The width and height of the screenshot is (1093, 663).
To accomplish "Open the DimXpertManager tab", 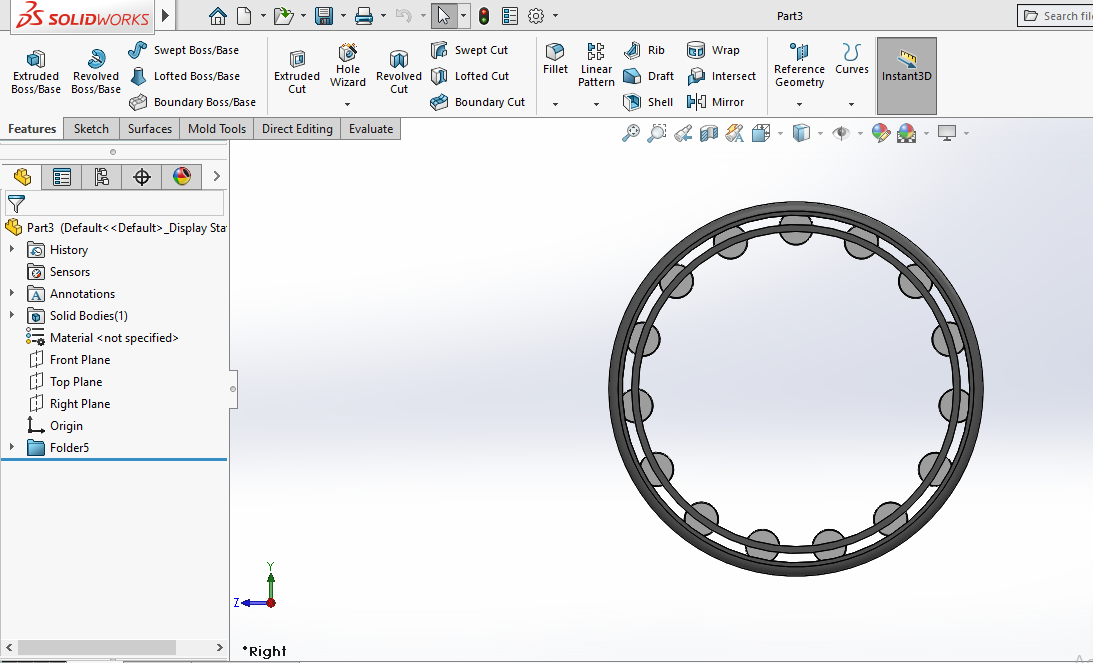I will (x=142, y=177).
